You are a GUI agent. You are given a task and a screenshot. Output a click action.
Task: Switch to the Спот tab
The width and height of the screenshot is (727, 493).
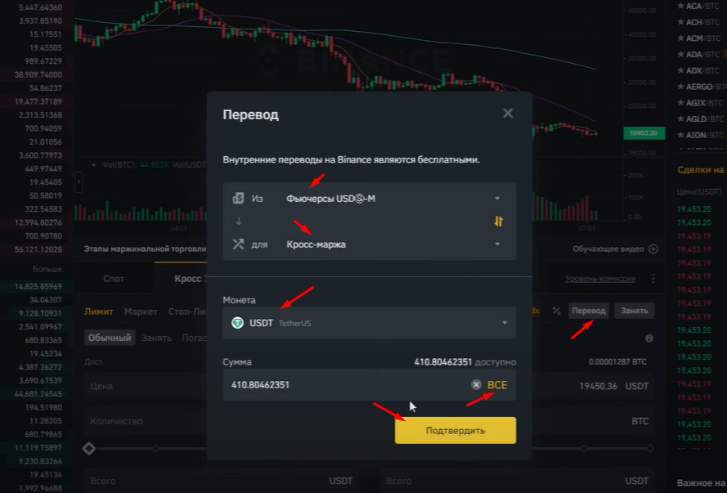114,279
